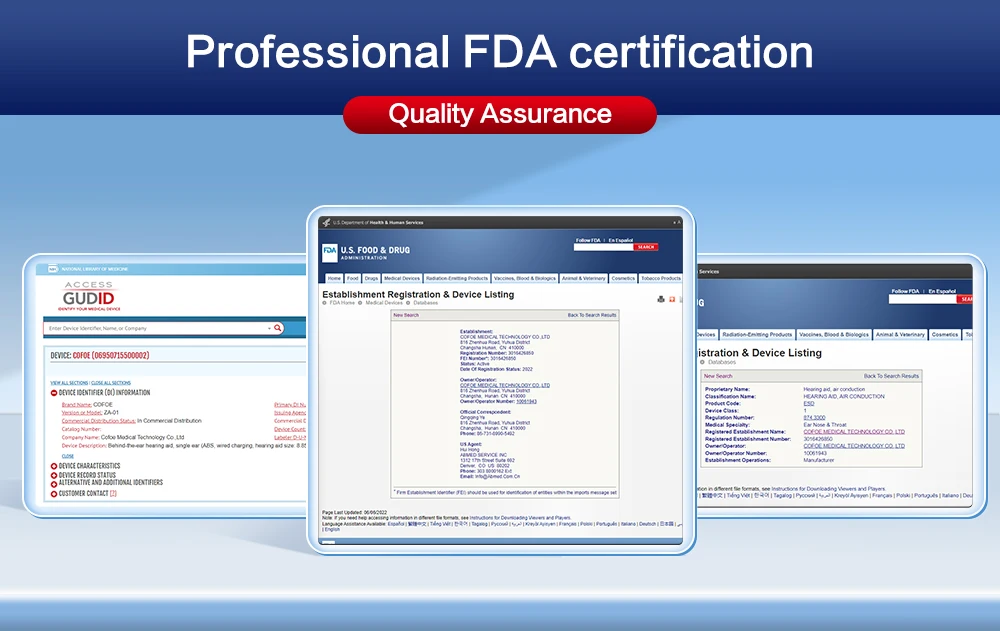Viewport: 1000px width, 631px height.
Task: Click regulation number 874.3300 link
Action: click(814, 418)
